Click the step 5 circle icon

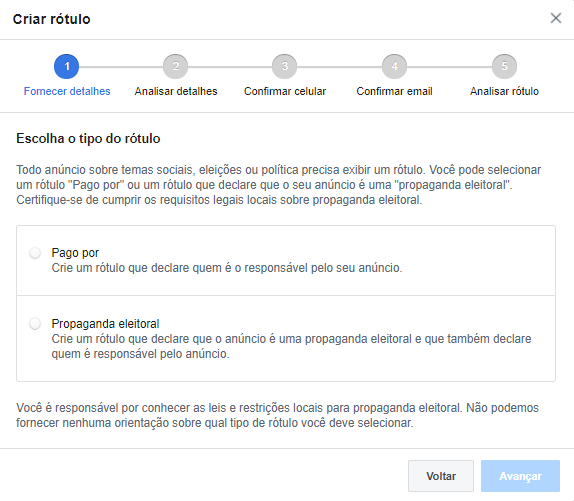pos(504,66)
